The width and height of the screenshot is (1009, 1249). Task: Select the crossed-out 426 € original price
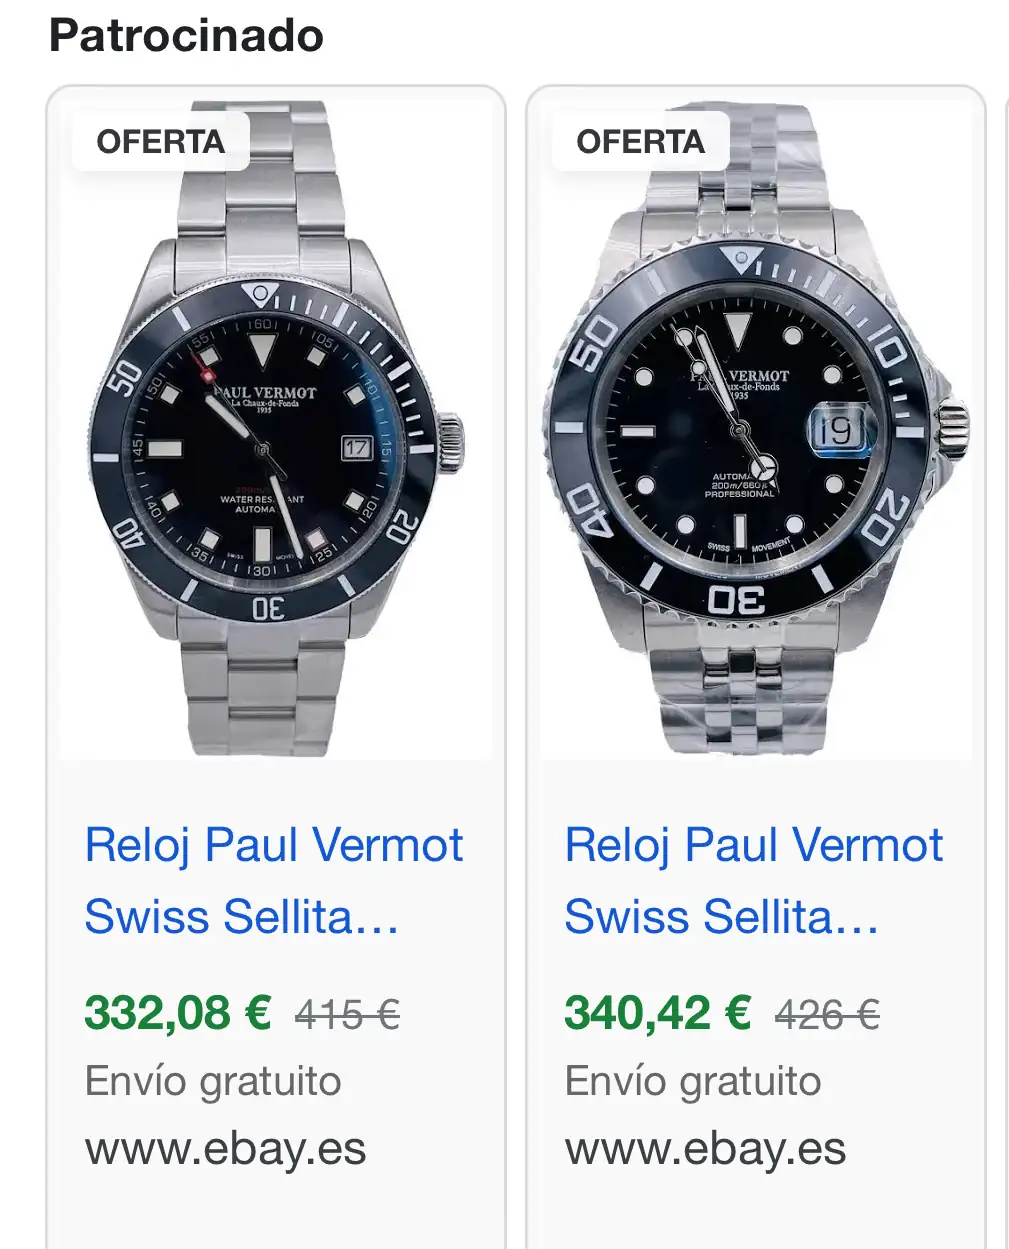click(x=827, y=1016)
